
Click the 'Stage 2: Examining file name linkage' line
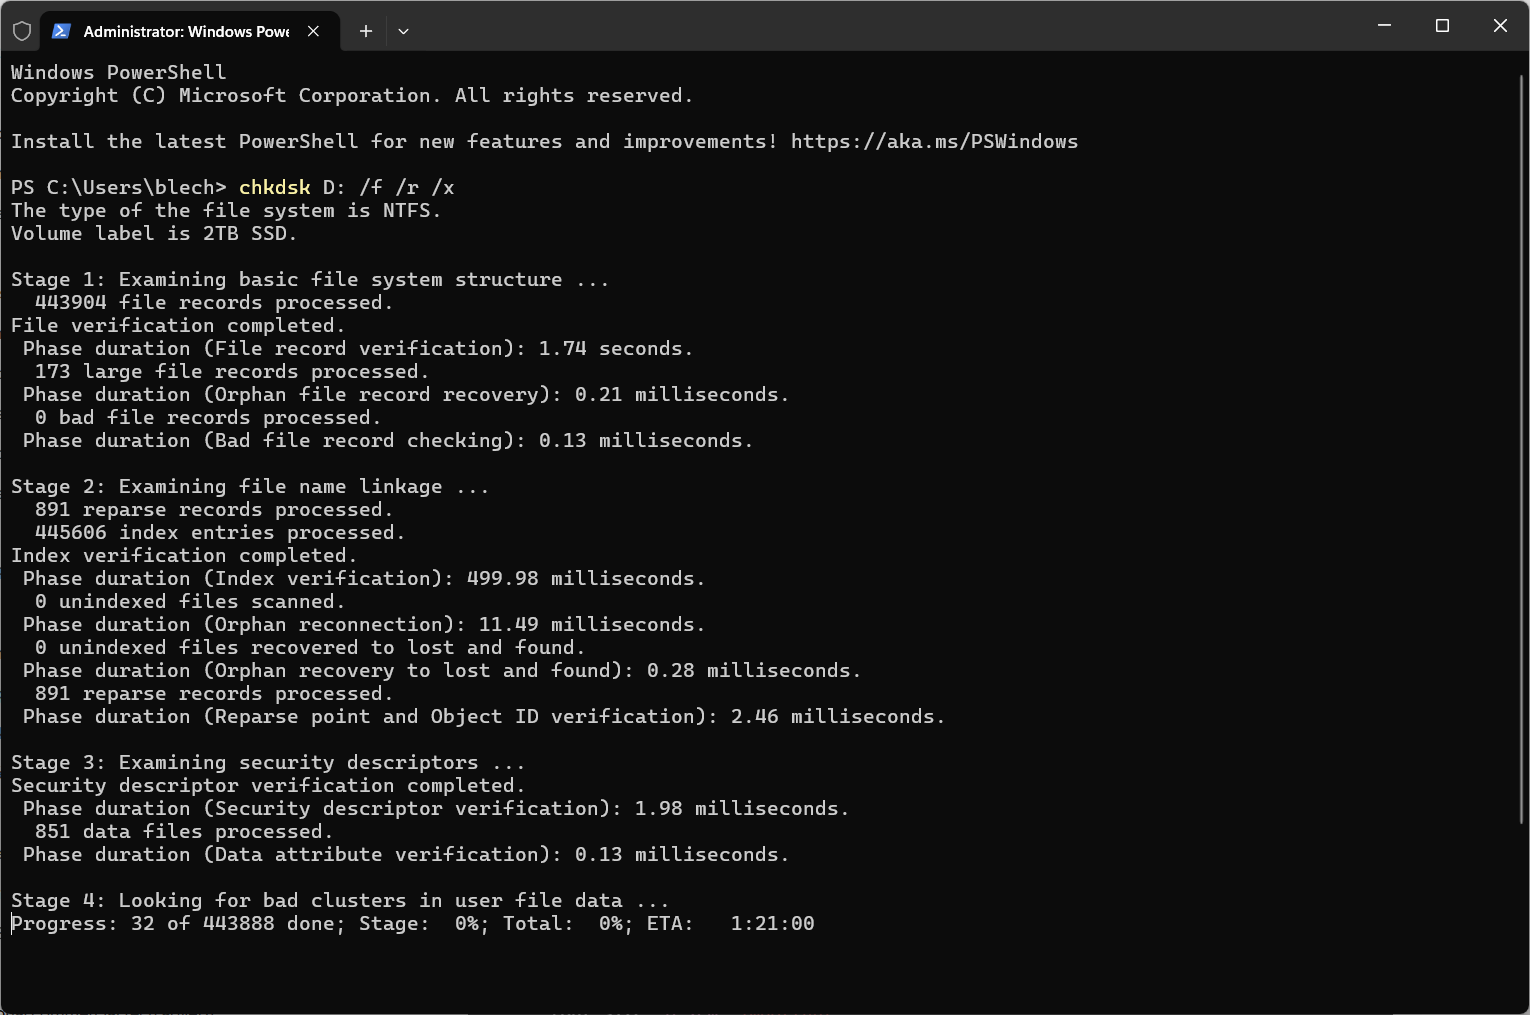tap(250, 486)
